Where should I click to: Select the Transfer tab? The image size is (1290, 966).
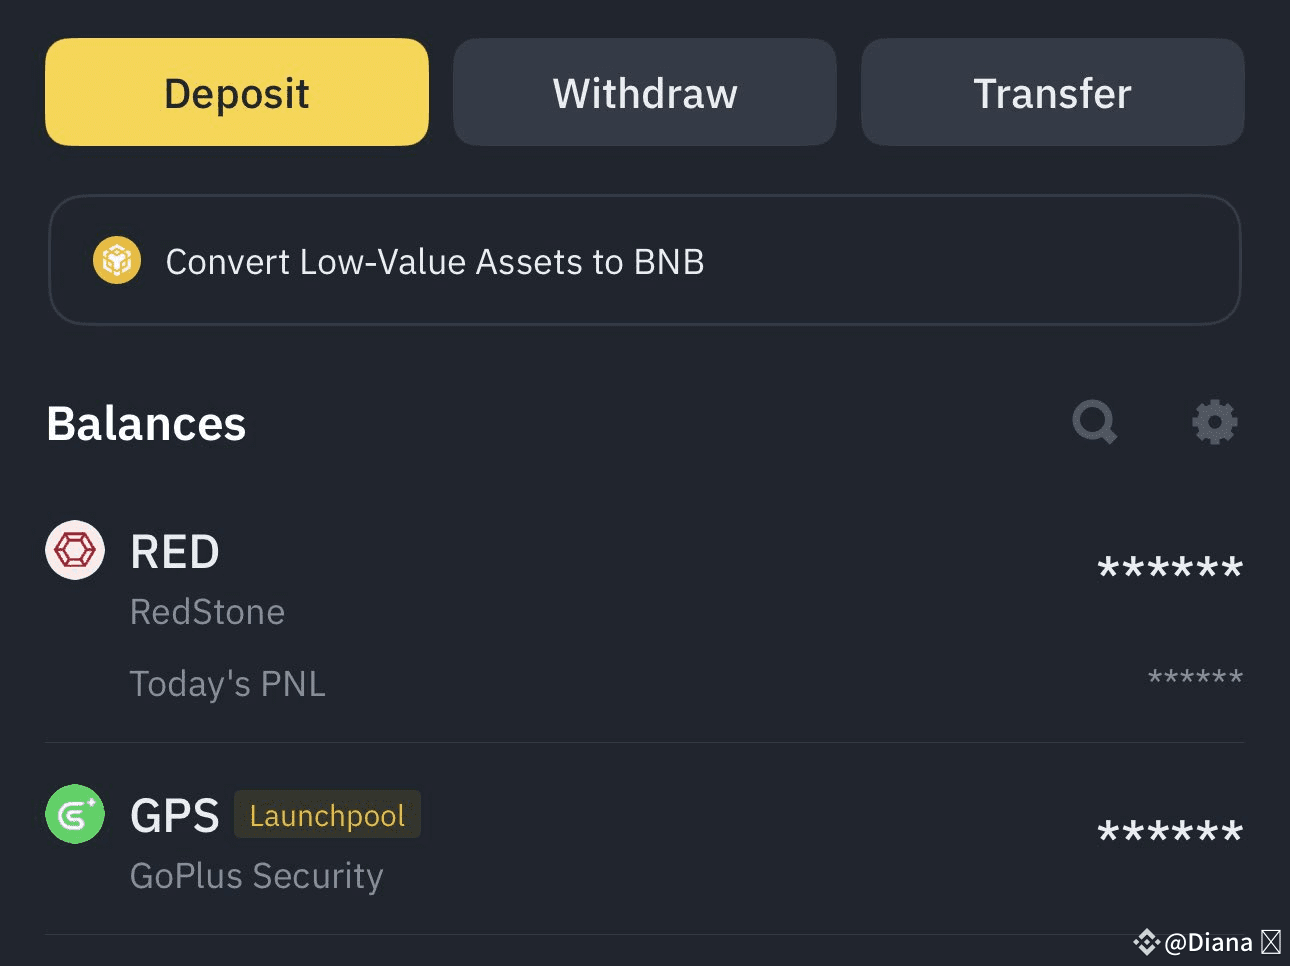coord(1052,91)
